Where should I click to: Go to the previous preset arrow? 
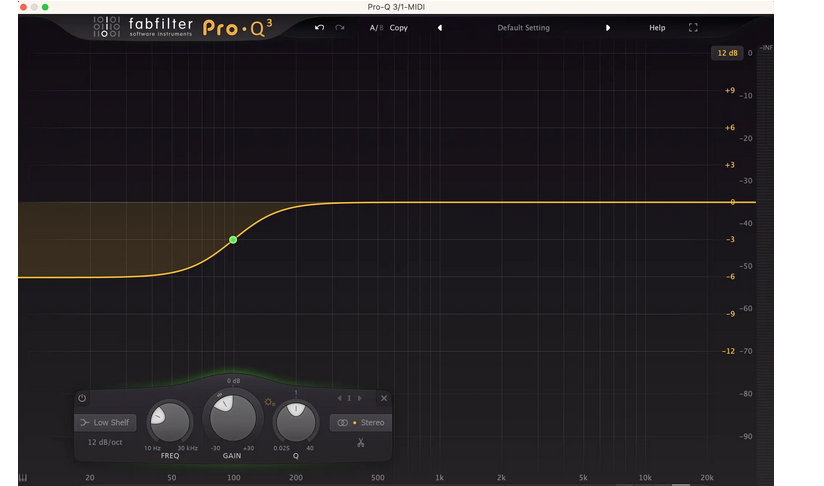click(439, 28)
